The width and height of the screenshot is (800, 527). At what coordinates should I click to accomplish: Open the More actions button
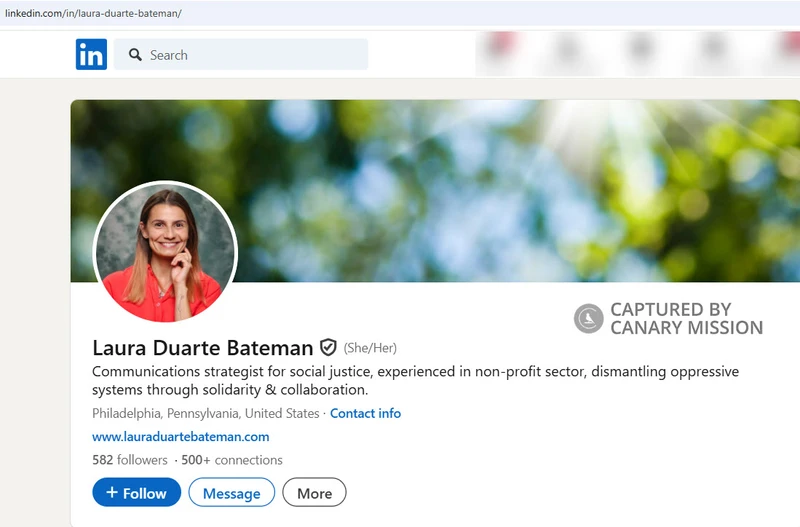(x=314, y=492)
